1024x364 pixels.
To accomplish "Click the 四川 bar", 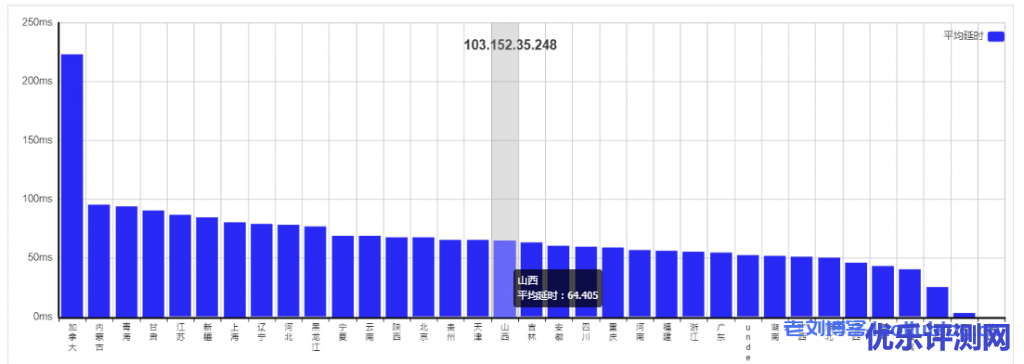I will coord(586,282).
